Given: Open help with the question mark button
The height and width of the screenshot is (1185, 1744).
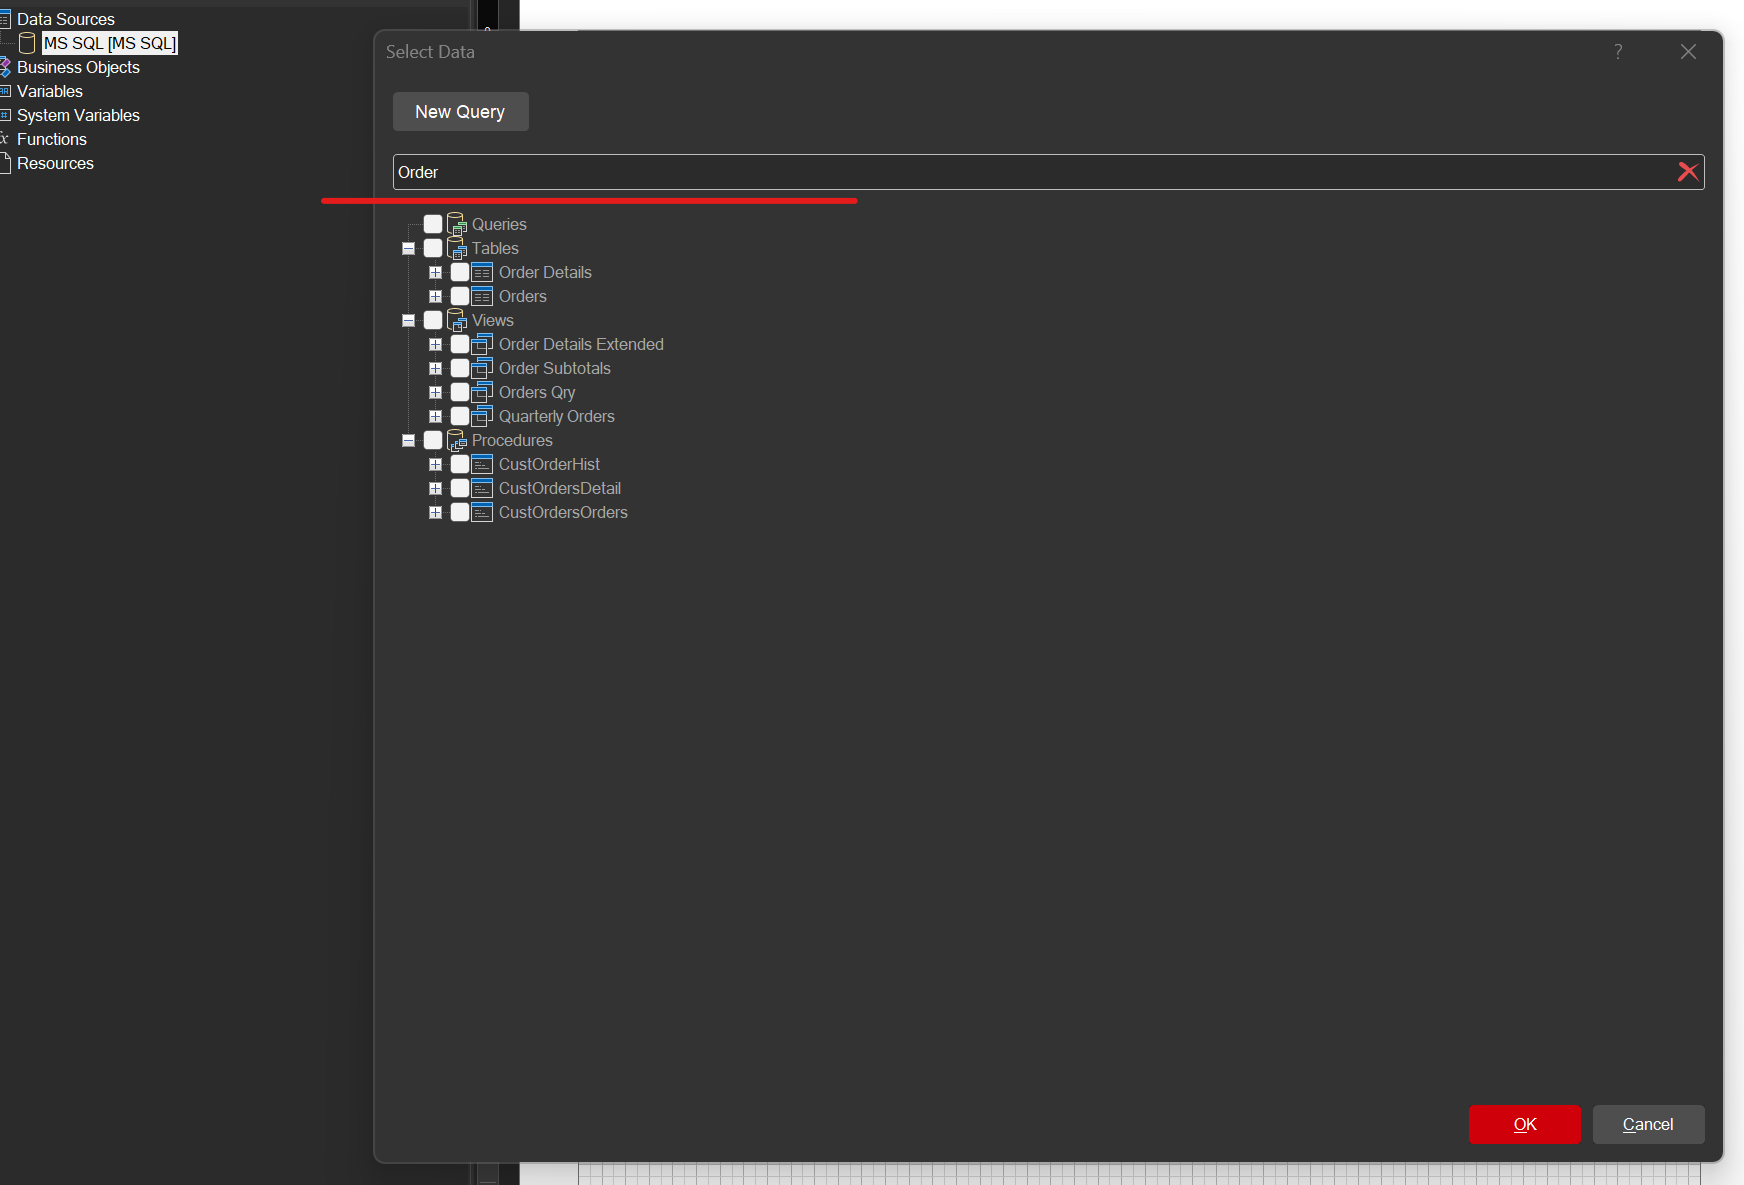Looking at the screenshot, I should (1618, 52).
